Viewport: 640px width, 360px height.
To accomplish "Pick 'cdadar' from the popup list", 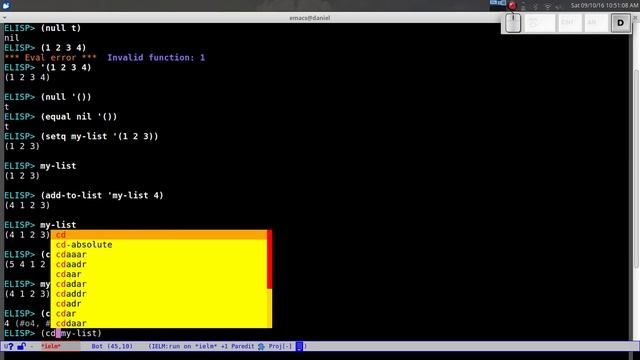I will [159, 284].
